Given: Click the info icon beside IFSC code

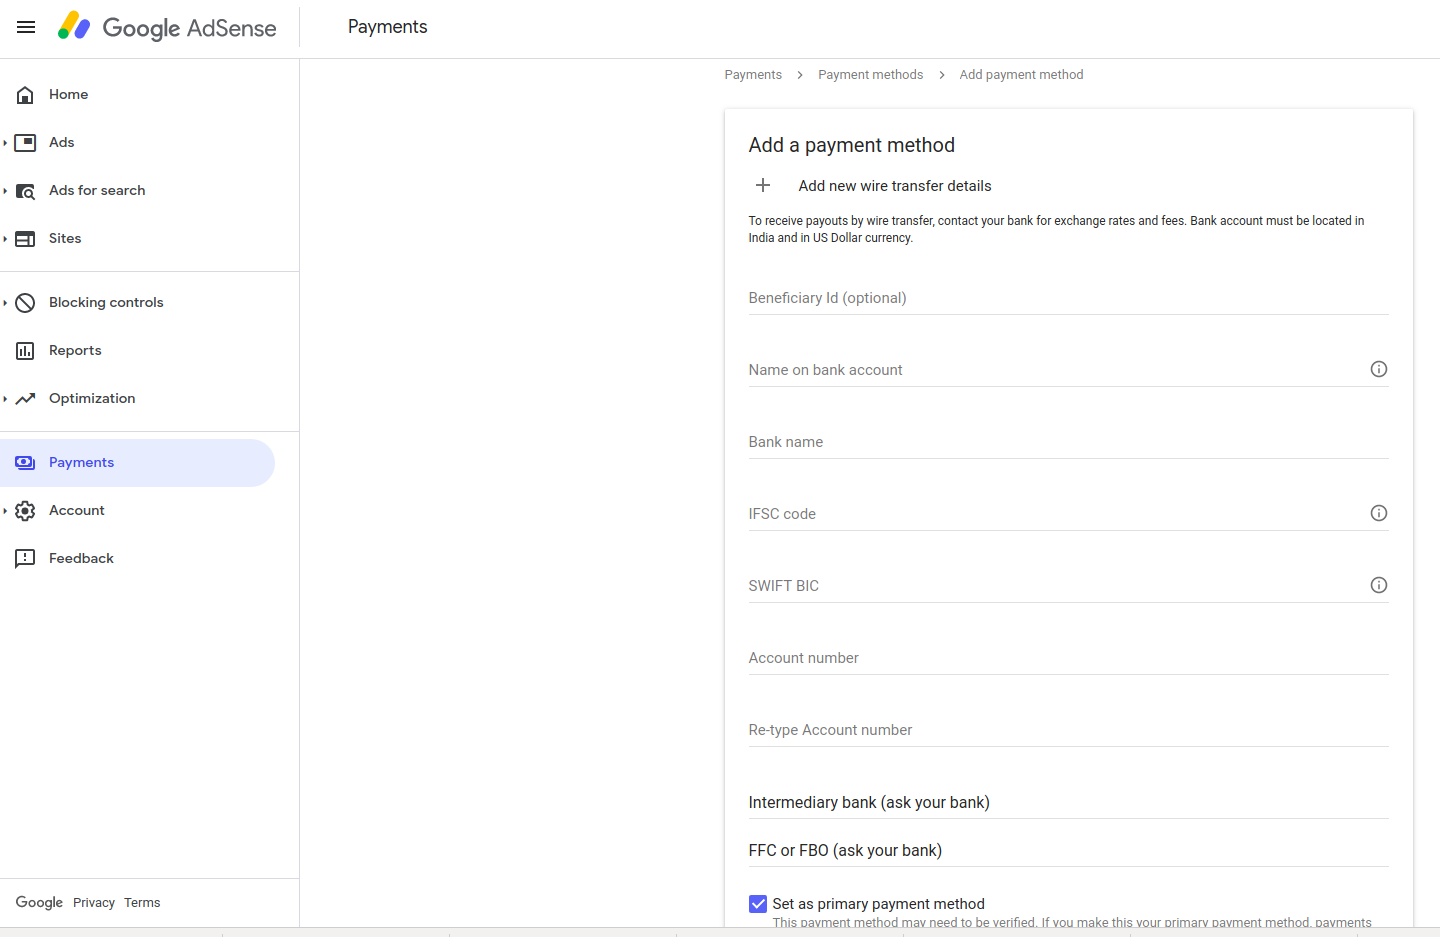Looking at the screenshot, I should 1379,513.
